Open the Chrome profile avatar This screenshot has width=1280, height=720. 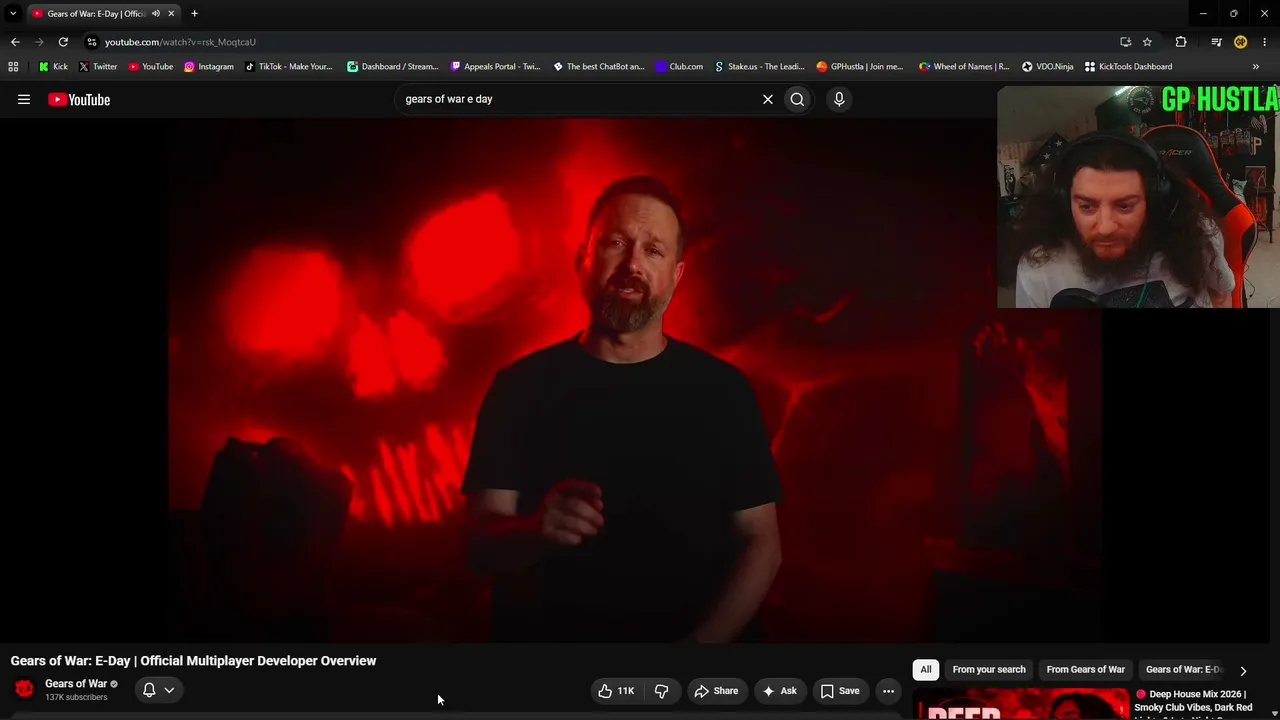(1240, 42)
